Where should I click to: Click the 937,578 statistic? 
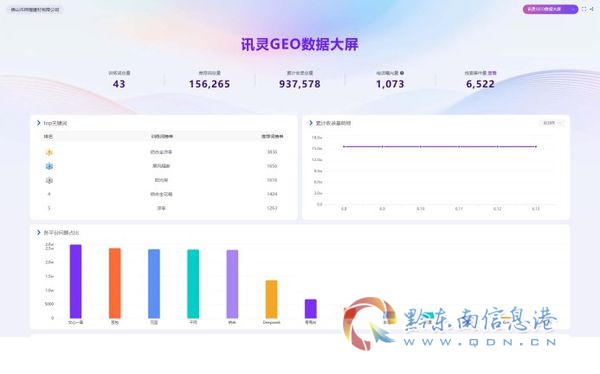pyautogui.click(x=300, y=84)
